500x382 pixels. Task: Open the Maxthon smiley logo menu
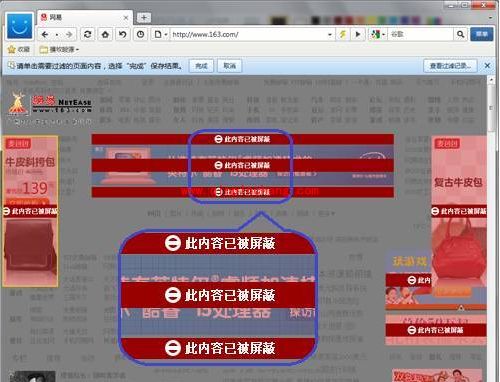[19, 26]
